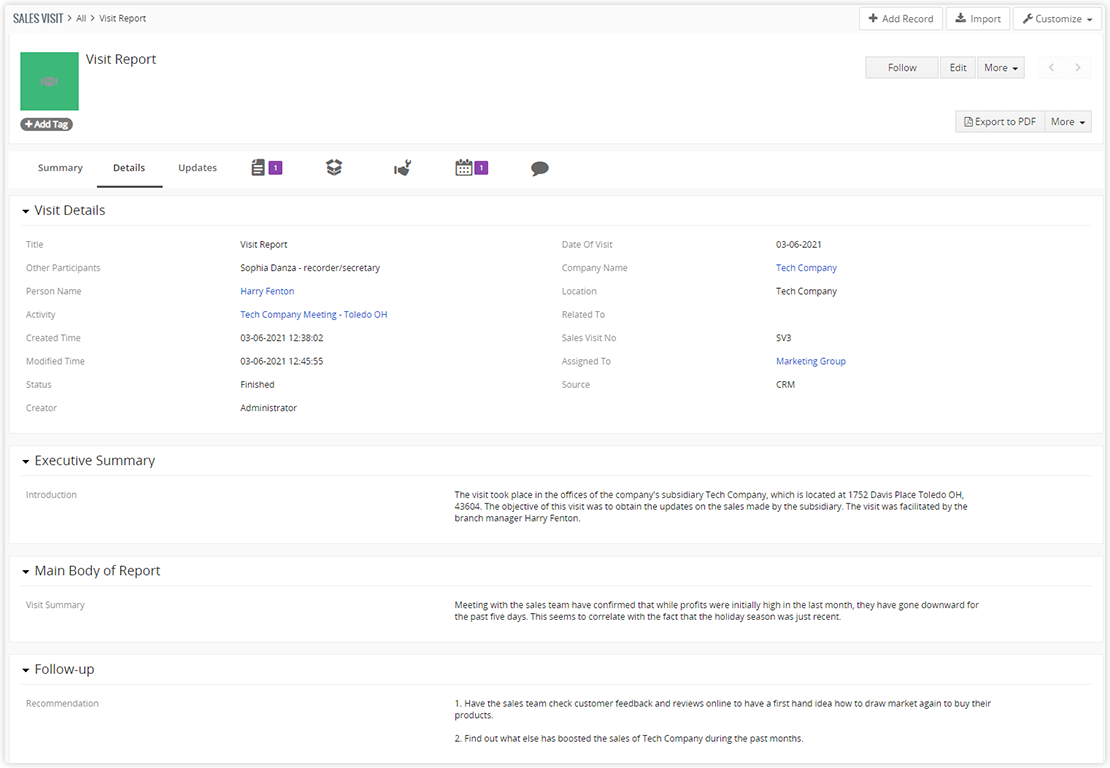Screen dimensions: 1110x768
Task: Add a tag to the record
Action: (x=47, y=124)
